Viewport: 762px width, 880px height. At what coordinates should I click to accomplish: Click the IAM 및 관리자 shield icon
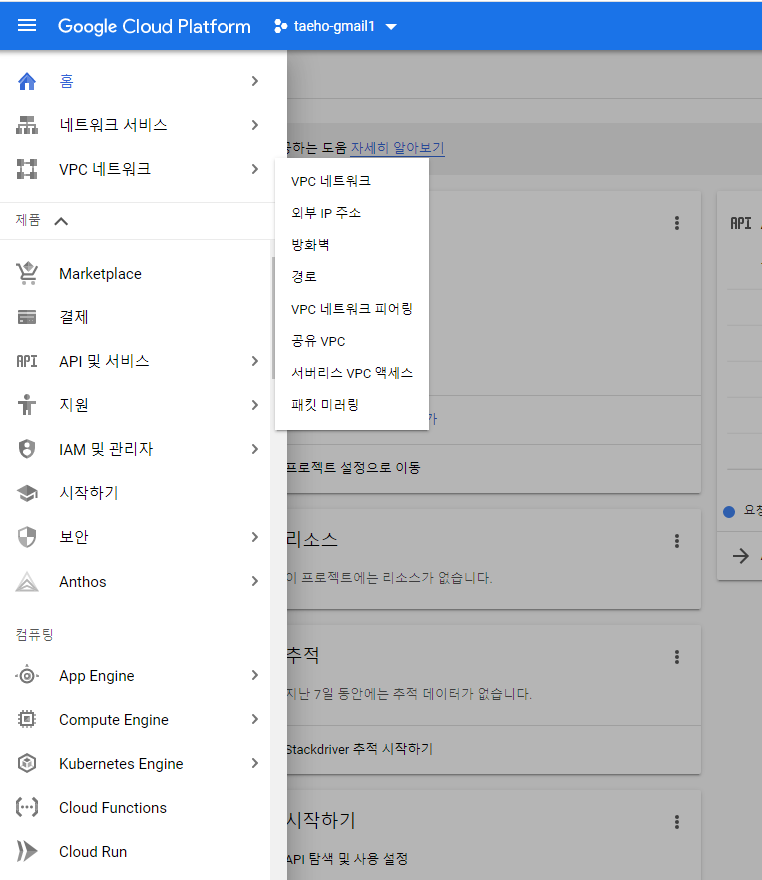tap(27, 449)
